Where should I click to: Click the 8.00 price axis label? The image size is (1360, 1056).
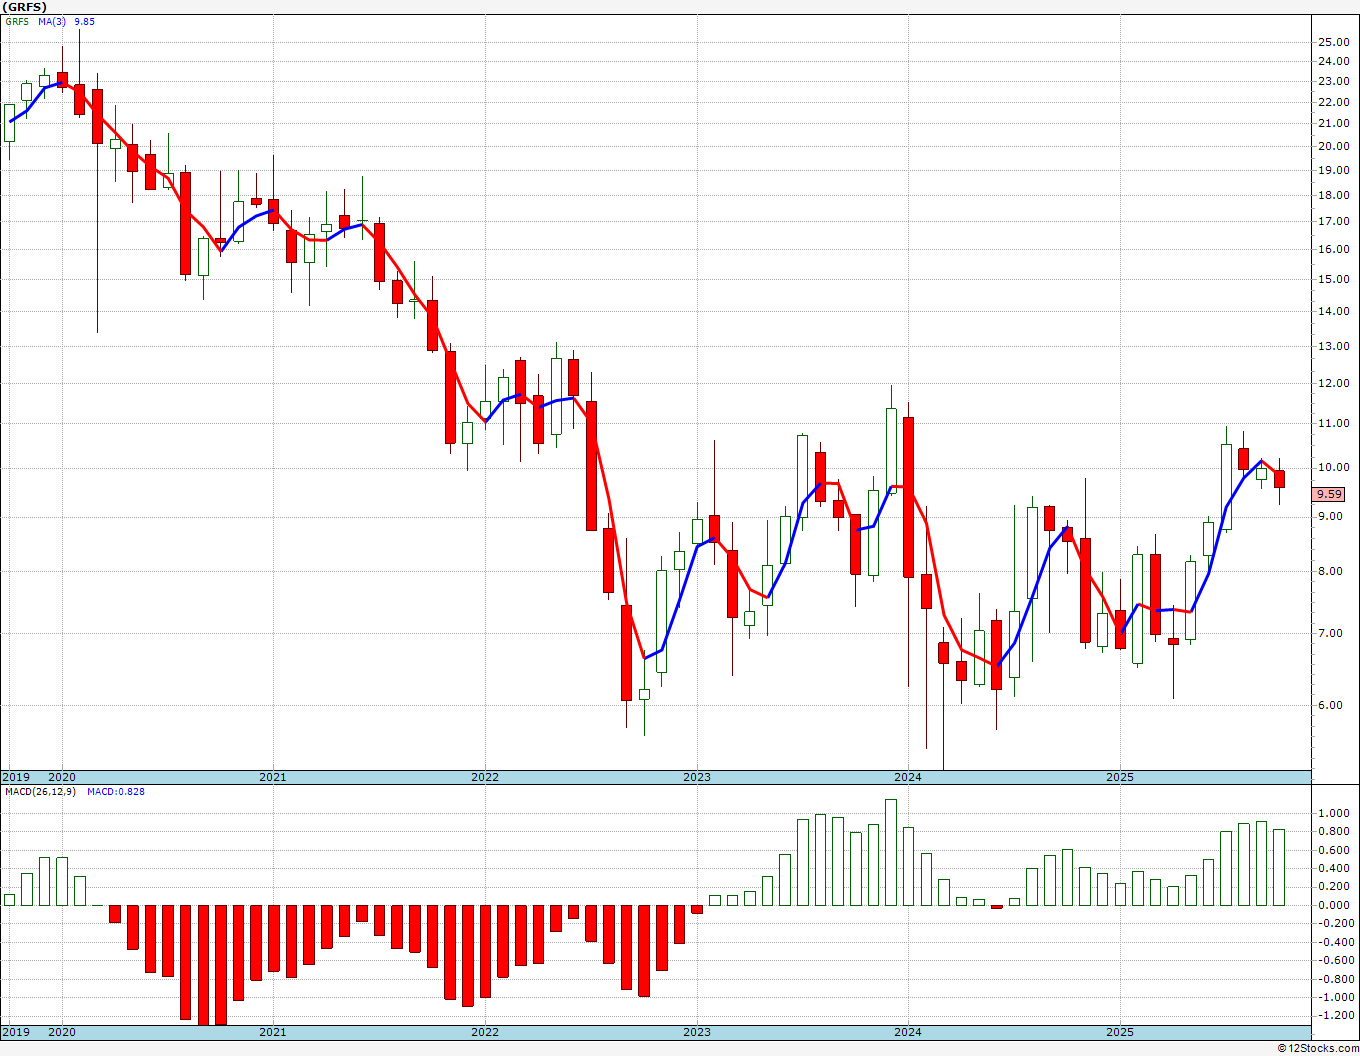(1330, 571)
